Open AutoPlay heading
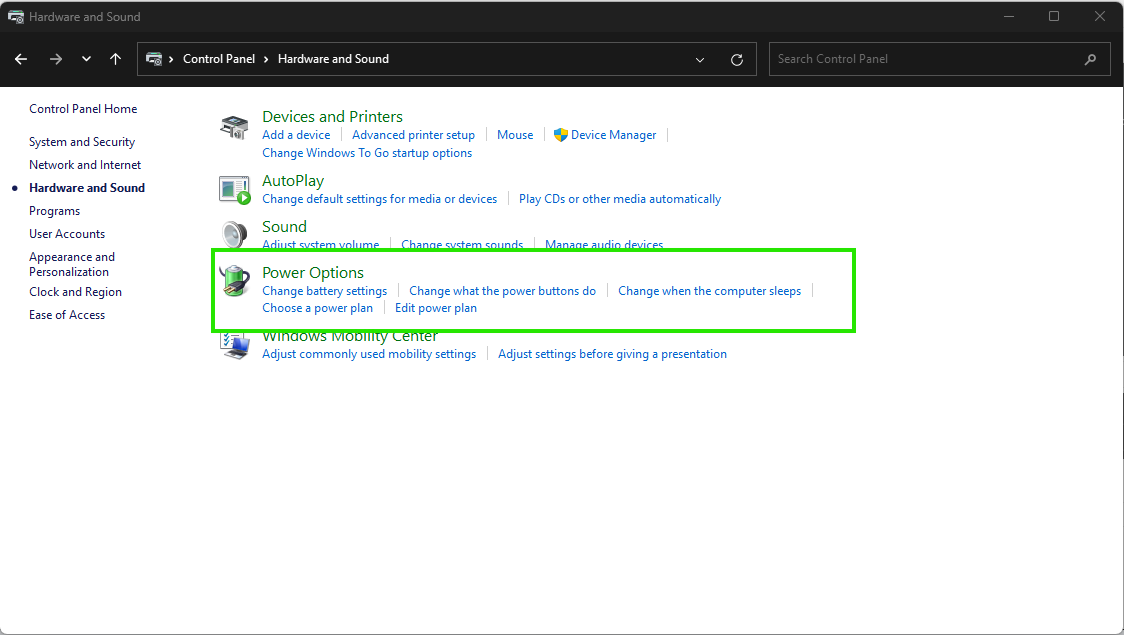 [x=292, y=181]
